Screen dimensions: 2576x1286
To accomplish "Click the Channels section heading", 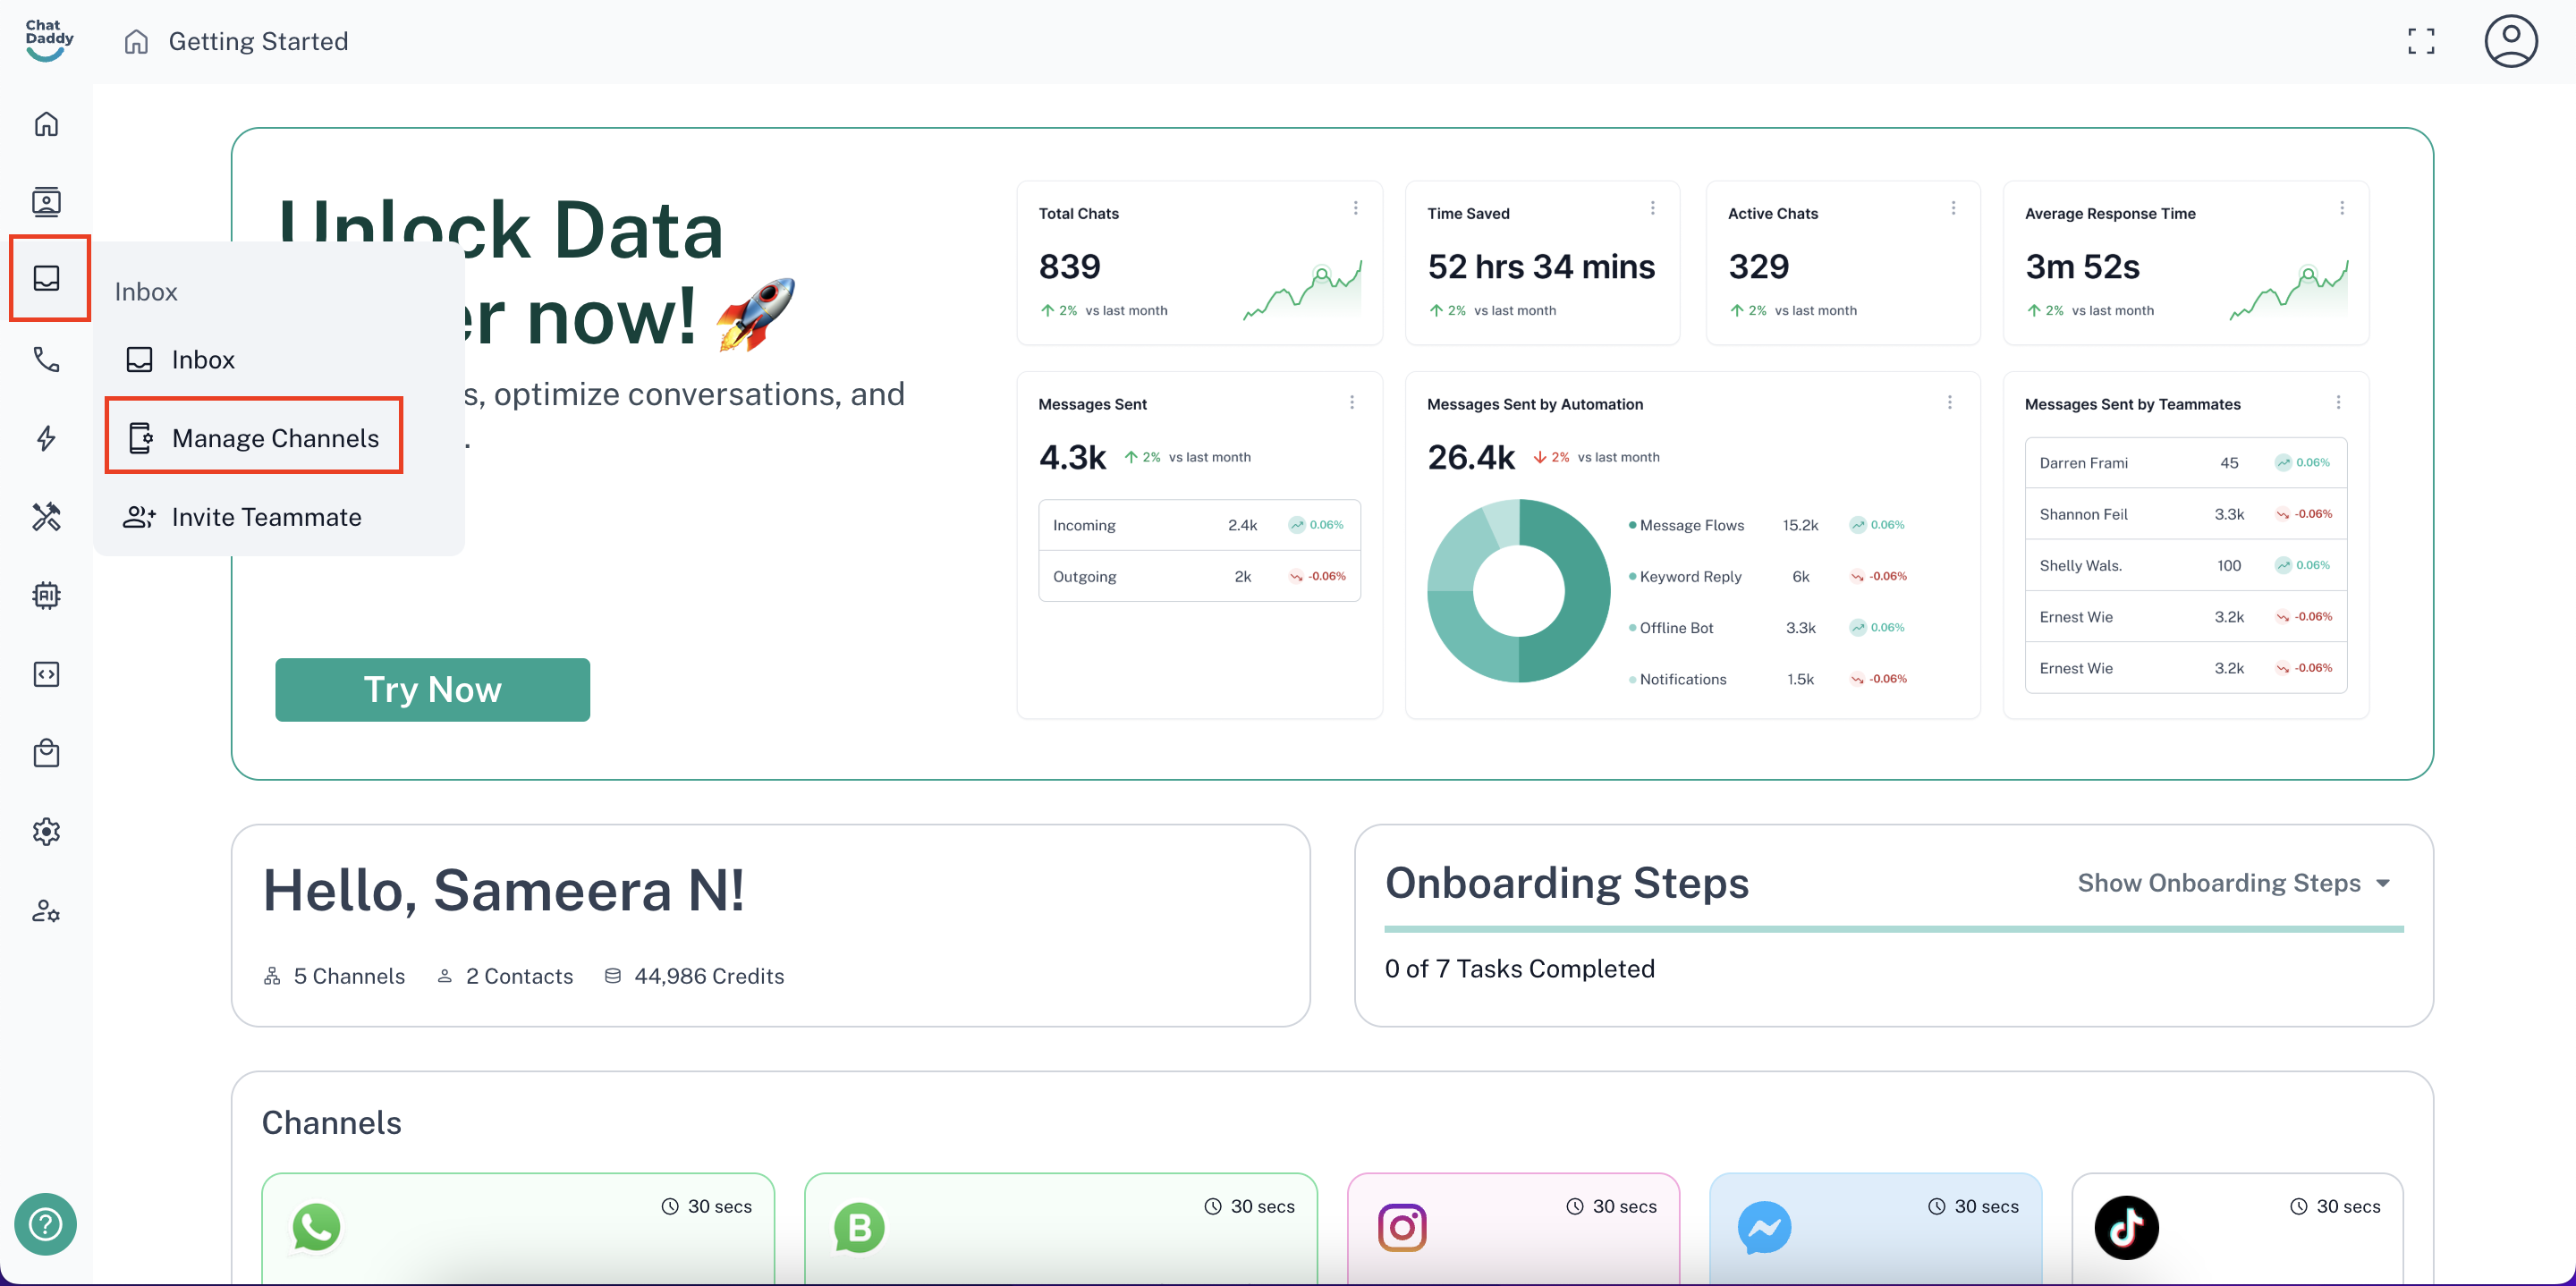I will point(331,1122).
